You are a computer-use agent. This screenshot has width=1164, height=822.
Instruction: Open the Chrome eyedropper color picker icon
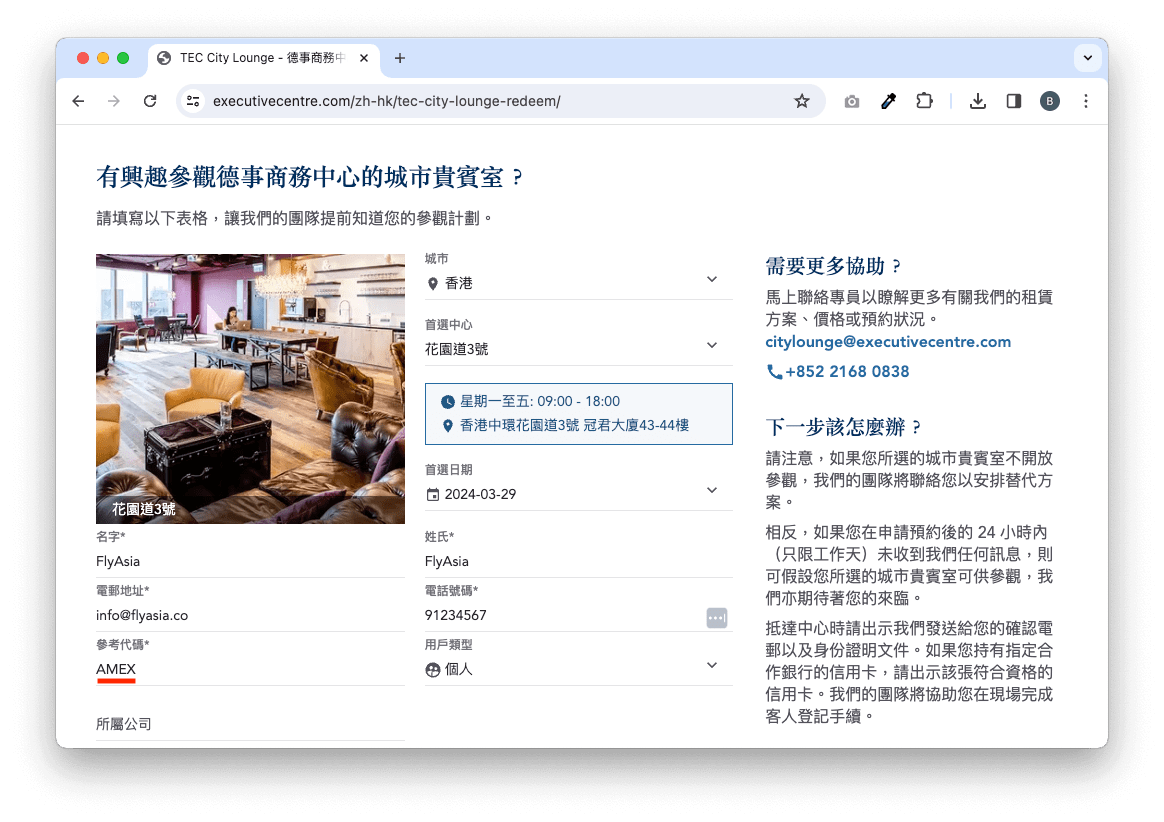(x=888, y=101)
